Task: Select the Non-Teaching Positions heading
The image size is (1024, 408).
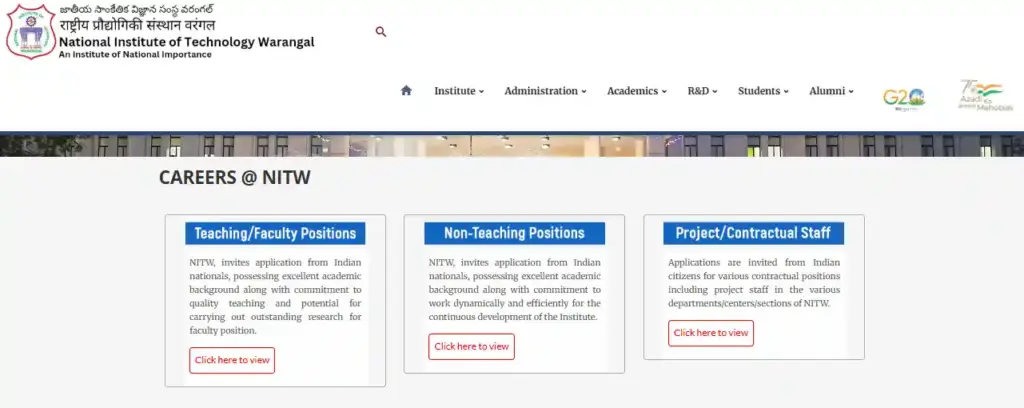Action: [514, 234]
